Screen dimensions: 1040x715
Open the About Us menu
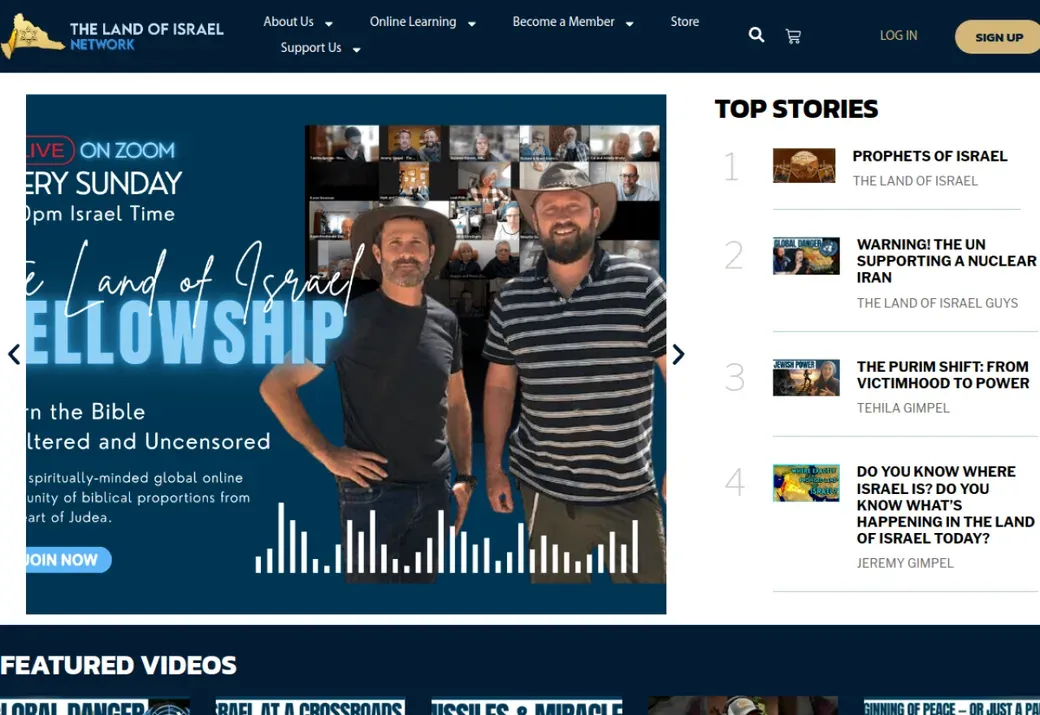click(289, 22)
